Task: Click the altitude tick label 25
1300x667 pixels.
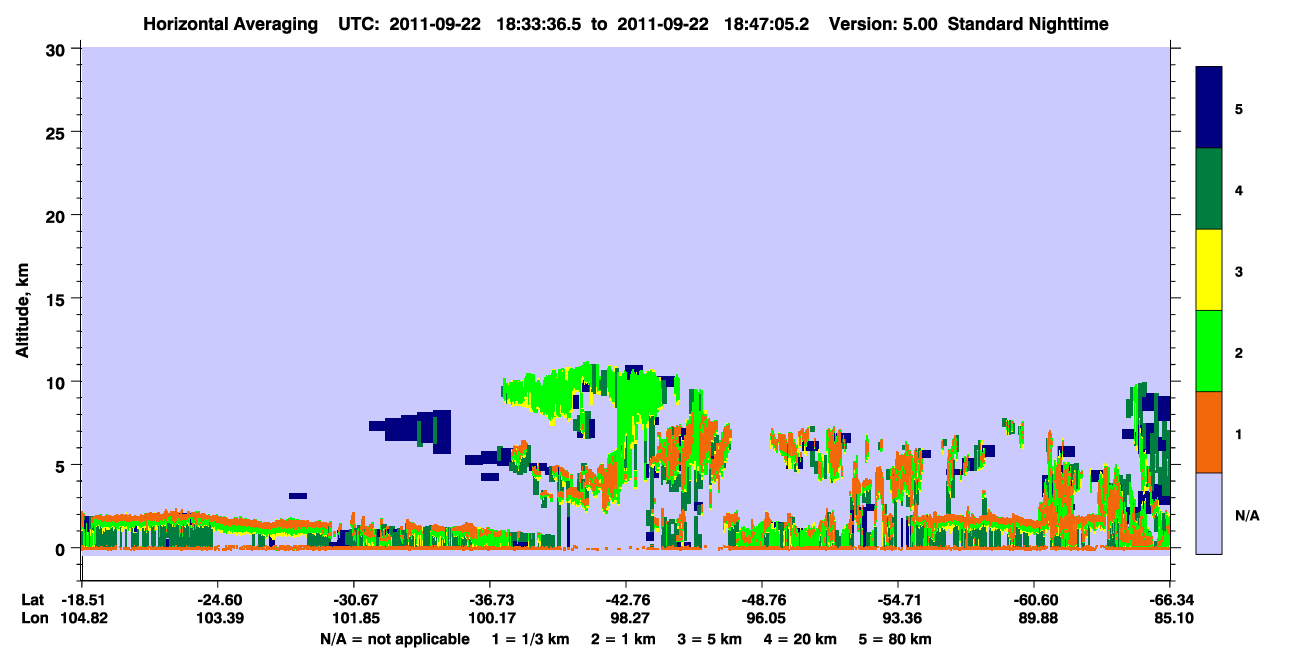Action: pos(57,132)
